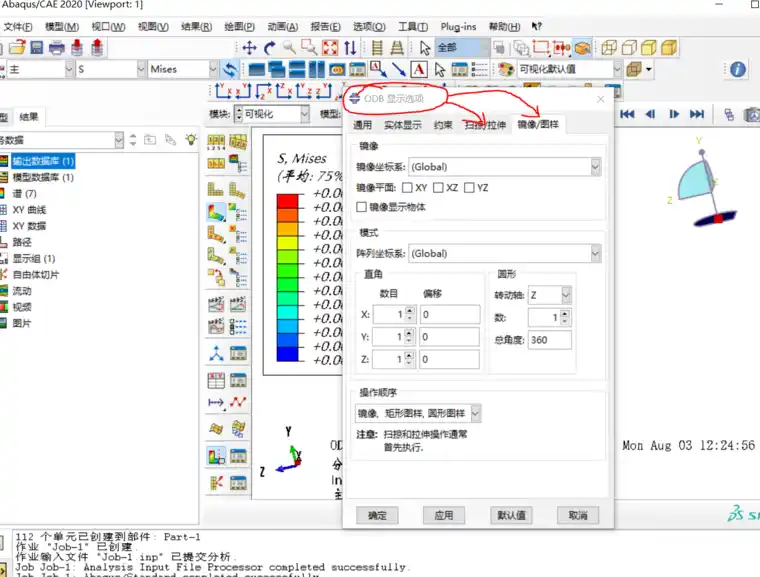Click the 默认值 button
760x577 pixels.
click(511, 515)
